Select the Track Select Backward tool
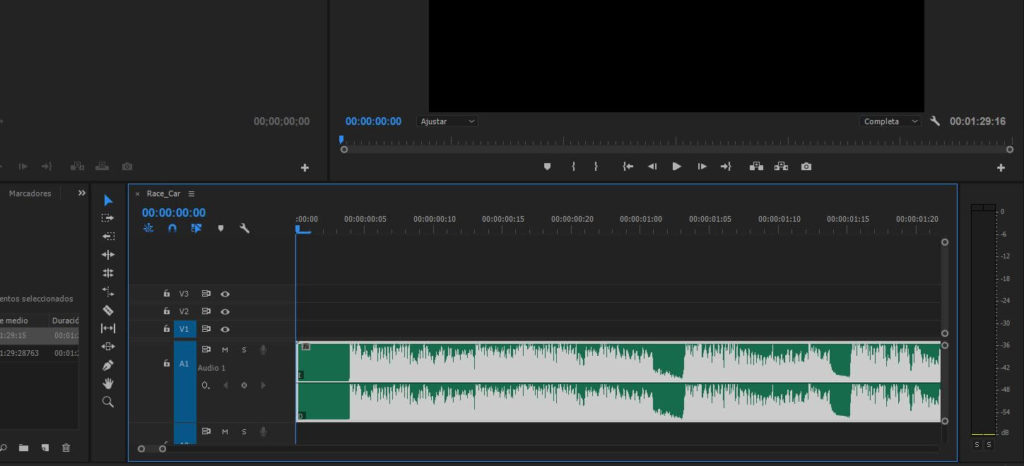 point(108,236)
